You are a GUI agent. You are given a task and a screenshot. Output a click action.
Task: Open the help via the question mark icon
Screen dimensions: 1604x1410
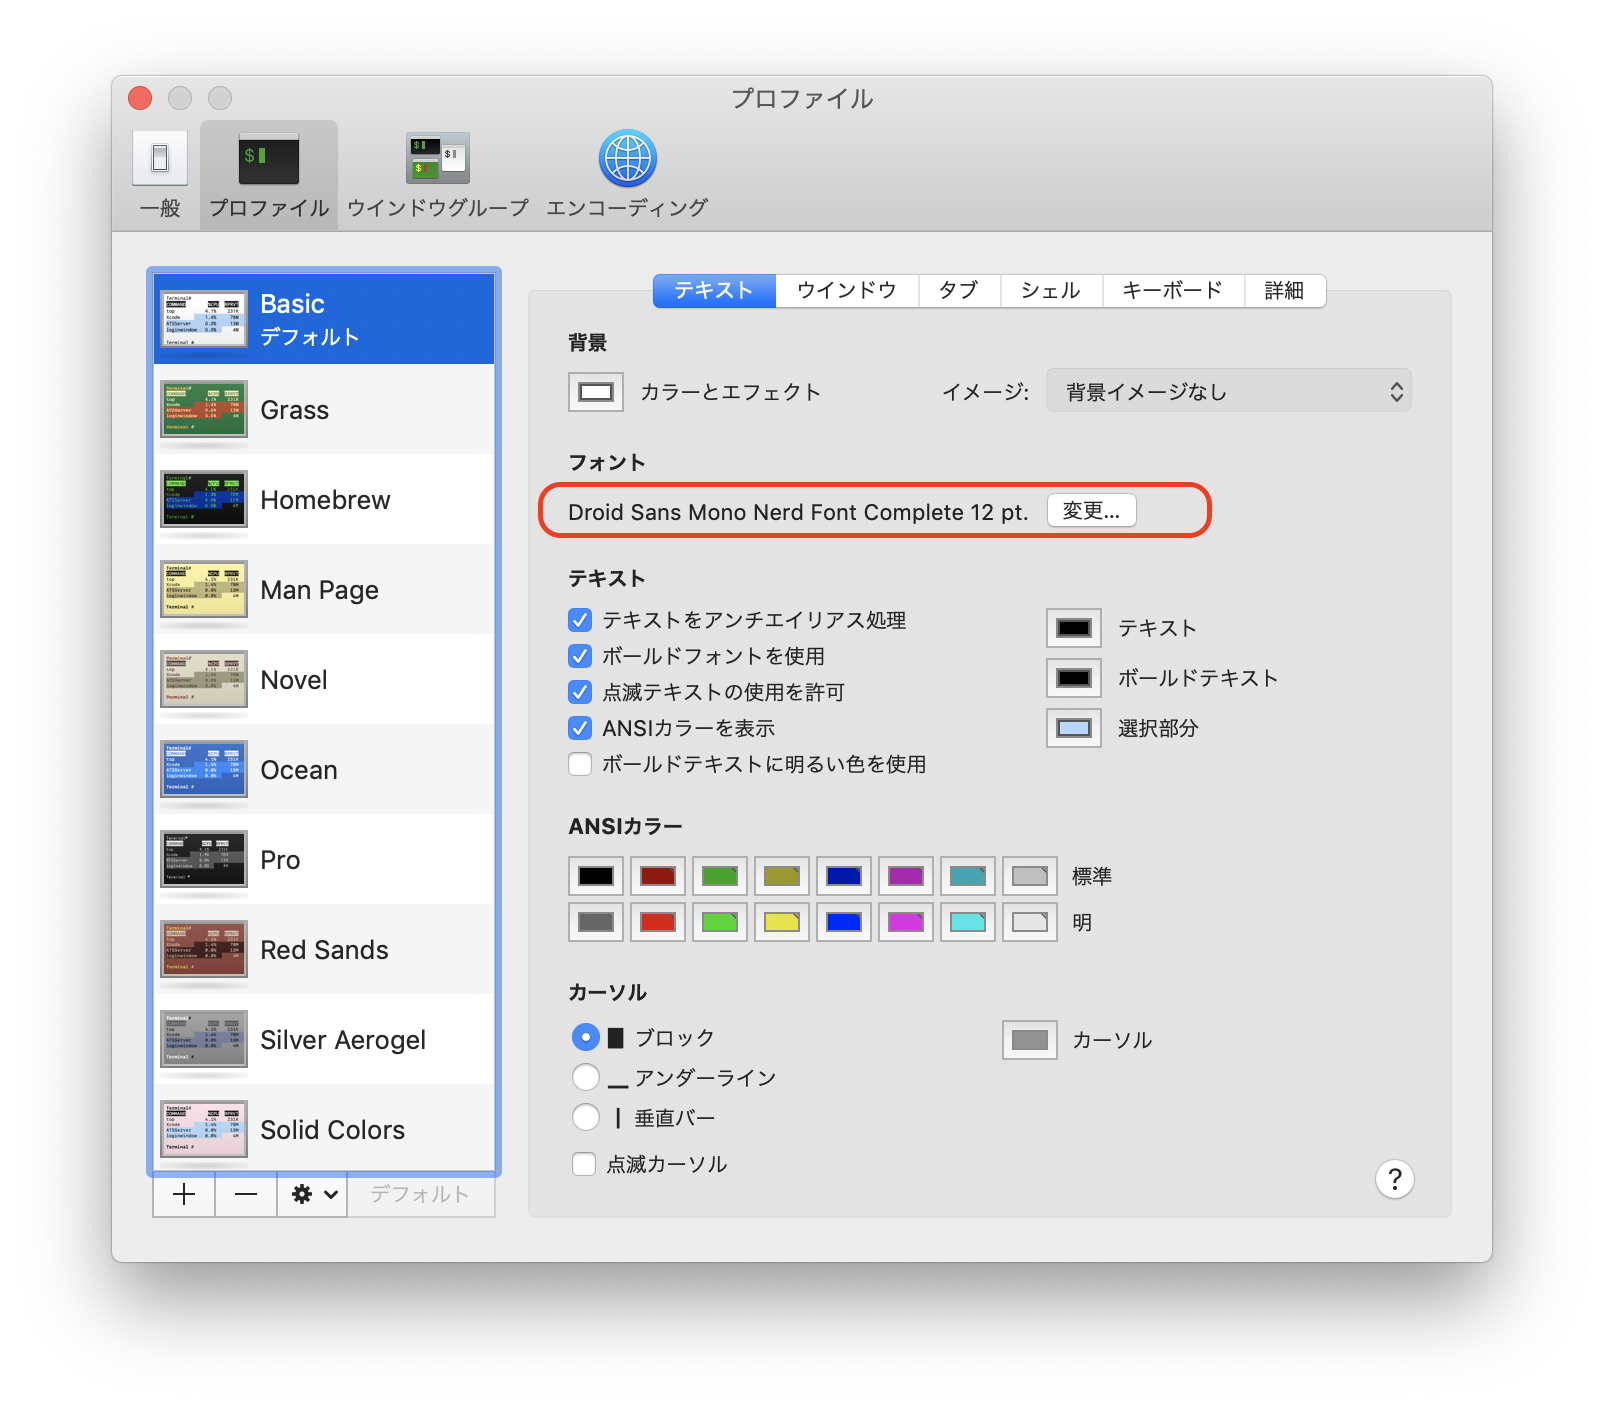[x=1395, y=1179]
